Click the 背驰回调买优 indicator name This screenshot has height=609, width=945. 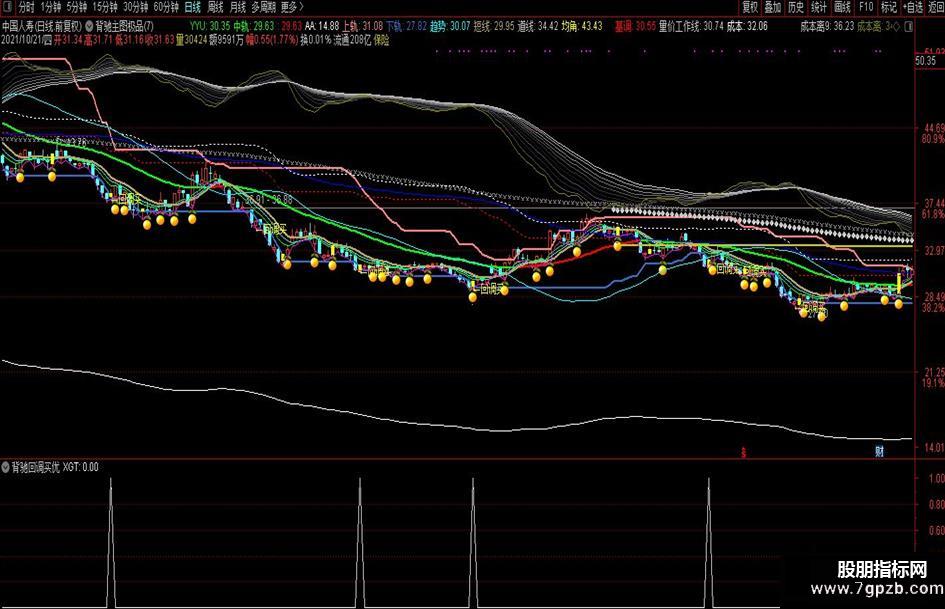pos(36,467)
